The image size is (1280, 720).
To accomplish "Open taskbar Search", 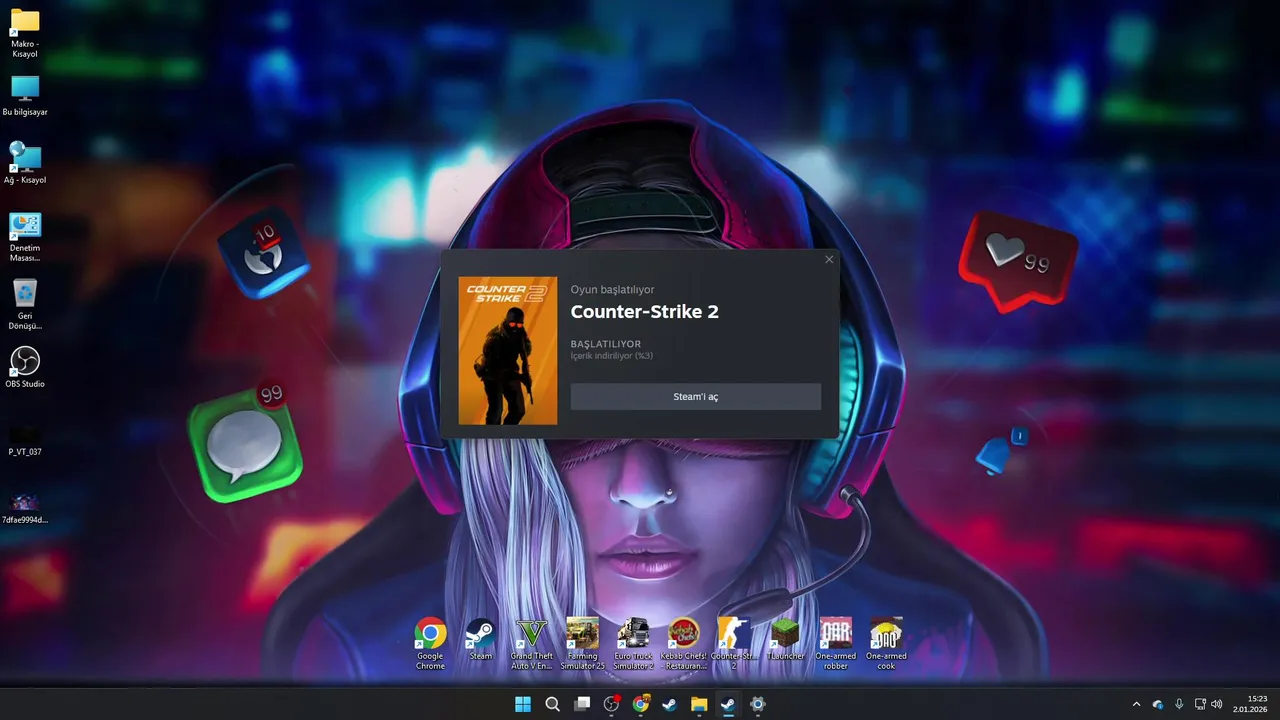I will [552, 704].
